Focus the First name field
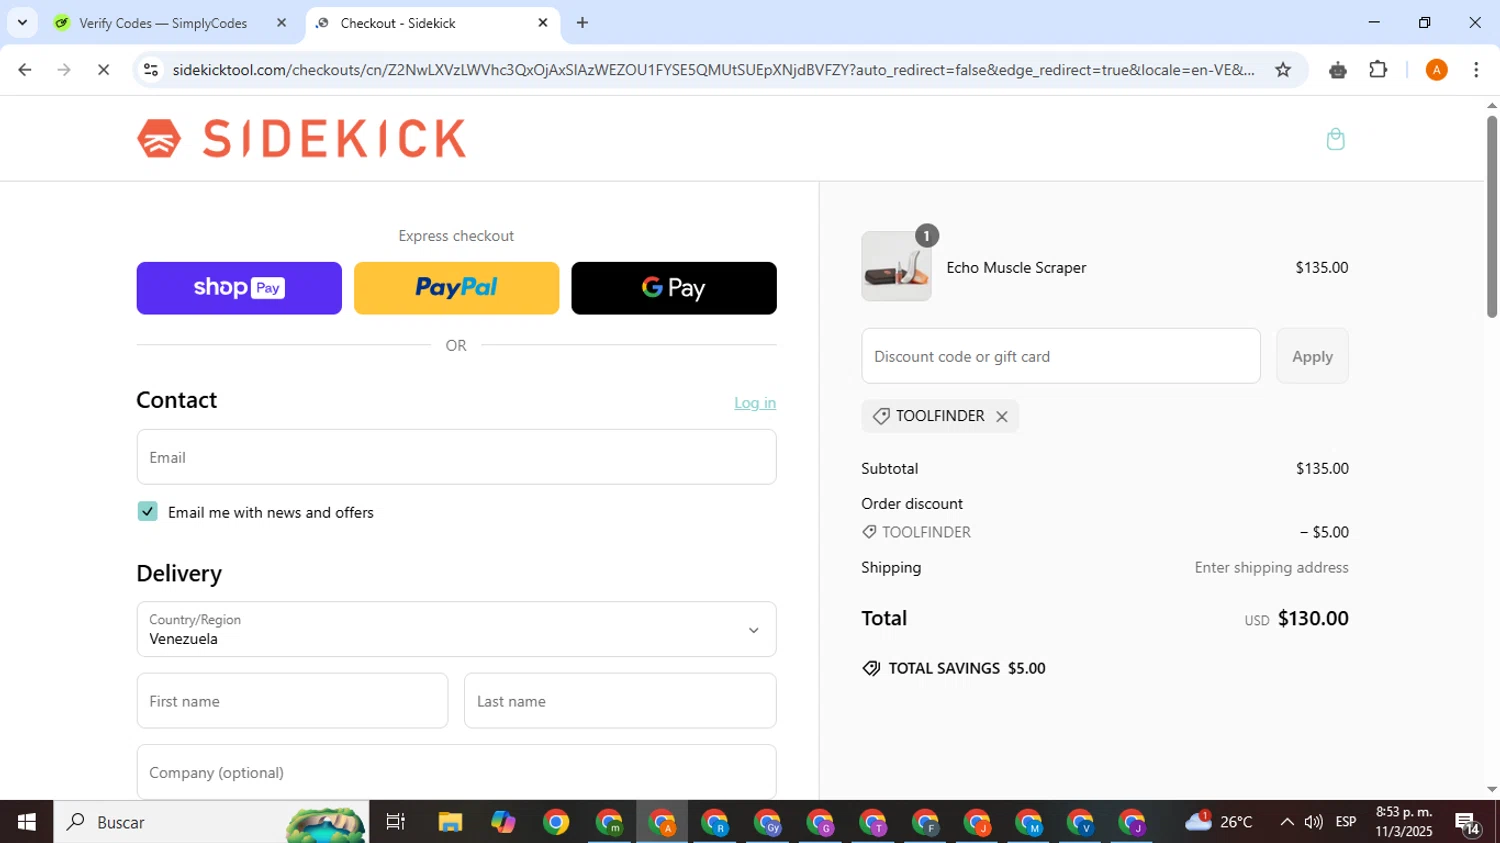 292,701
